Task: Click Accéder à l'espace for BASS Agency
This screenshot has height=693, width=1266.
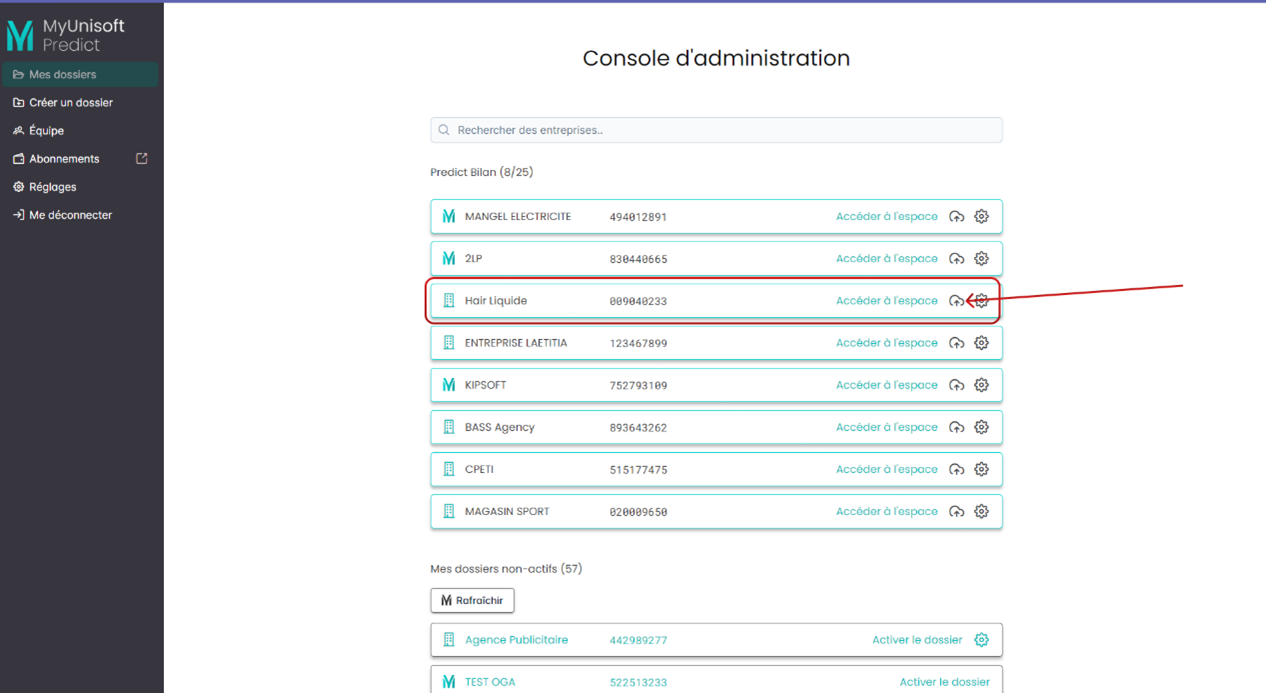Action: coord(887,427)
